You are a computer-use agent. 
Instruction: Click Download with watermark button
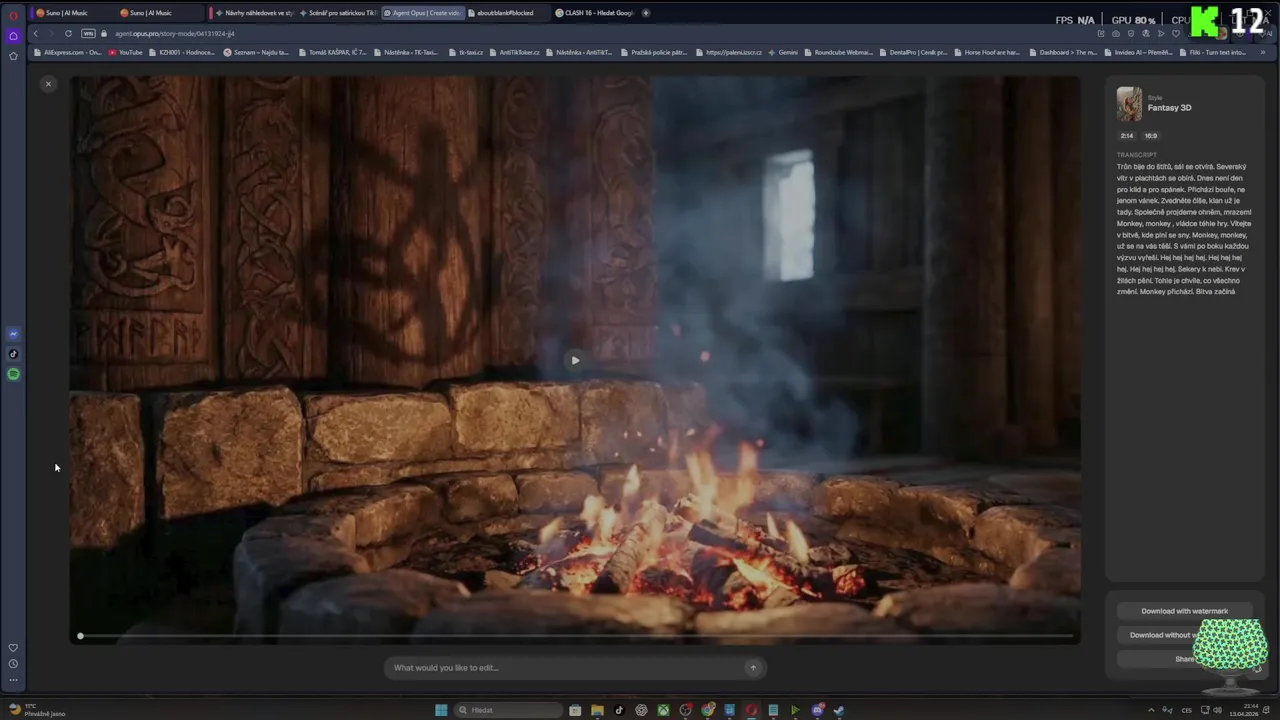[1184, 611]
